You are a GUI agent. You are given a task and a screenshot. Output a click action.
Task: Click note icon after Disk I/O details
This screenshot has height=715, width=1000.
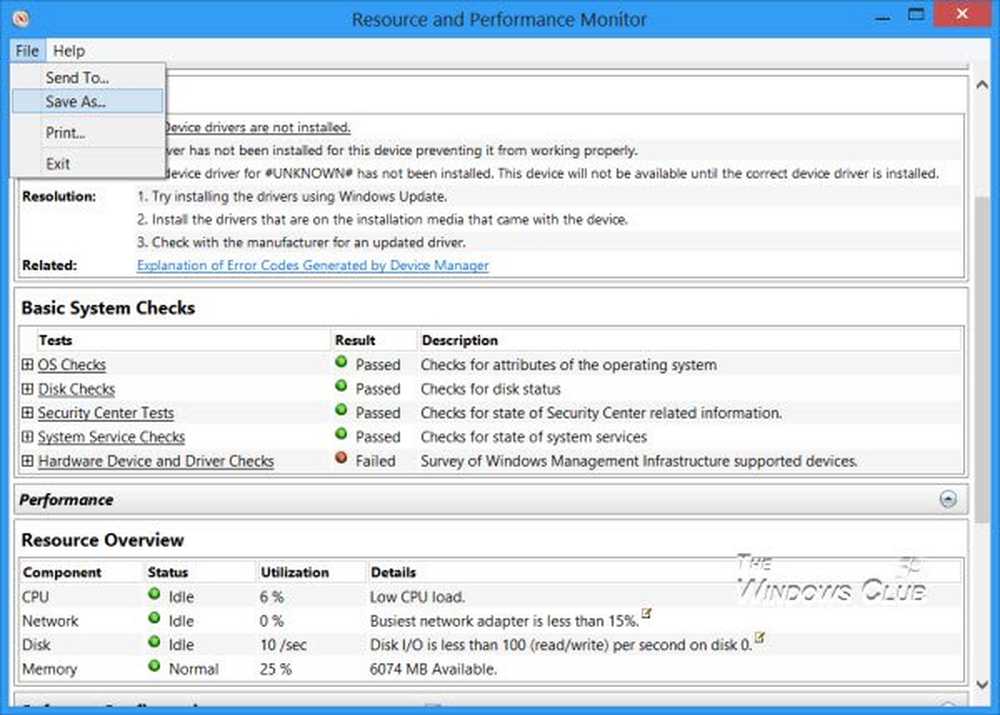pos(759,637)
